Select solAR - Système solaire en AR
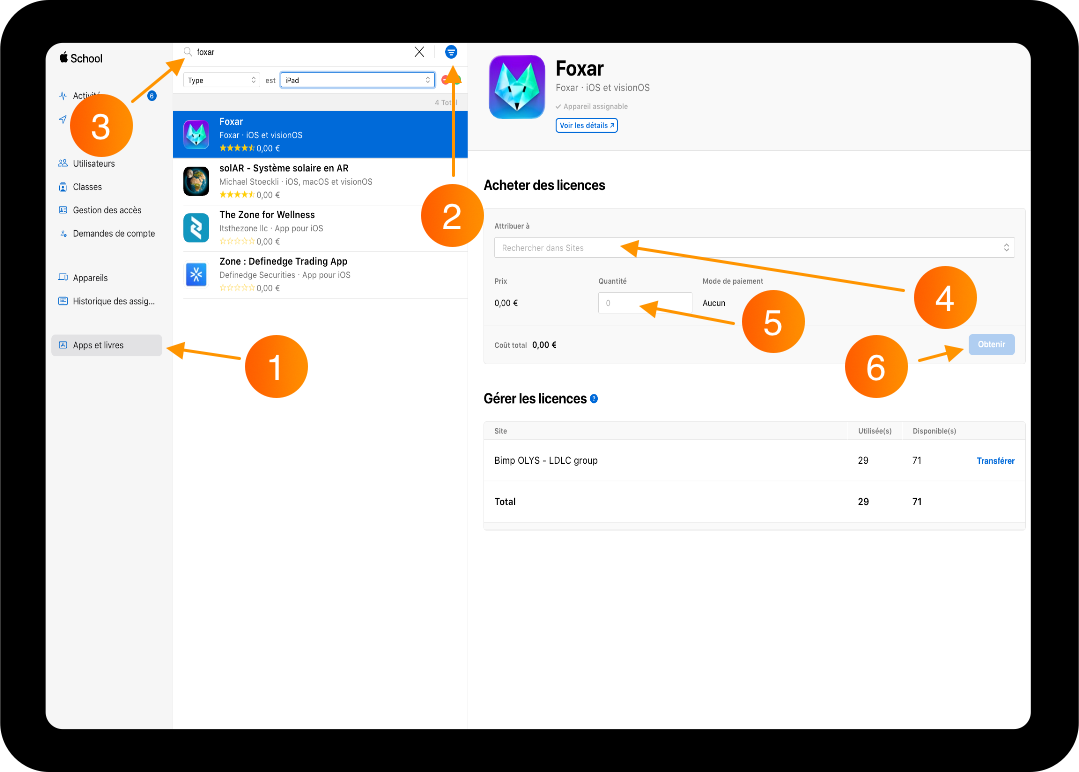1079x772 pixels. (x=320, y=182)
